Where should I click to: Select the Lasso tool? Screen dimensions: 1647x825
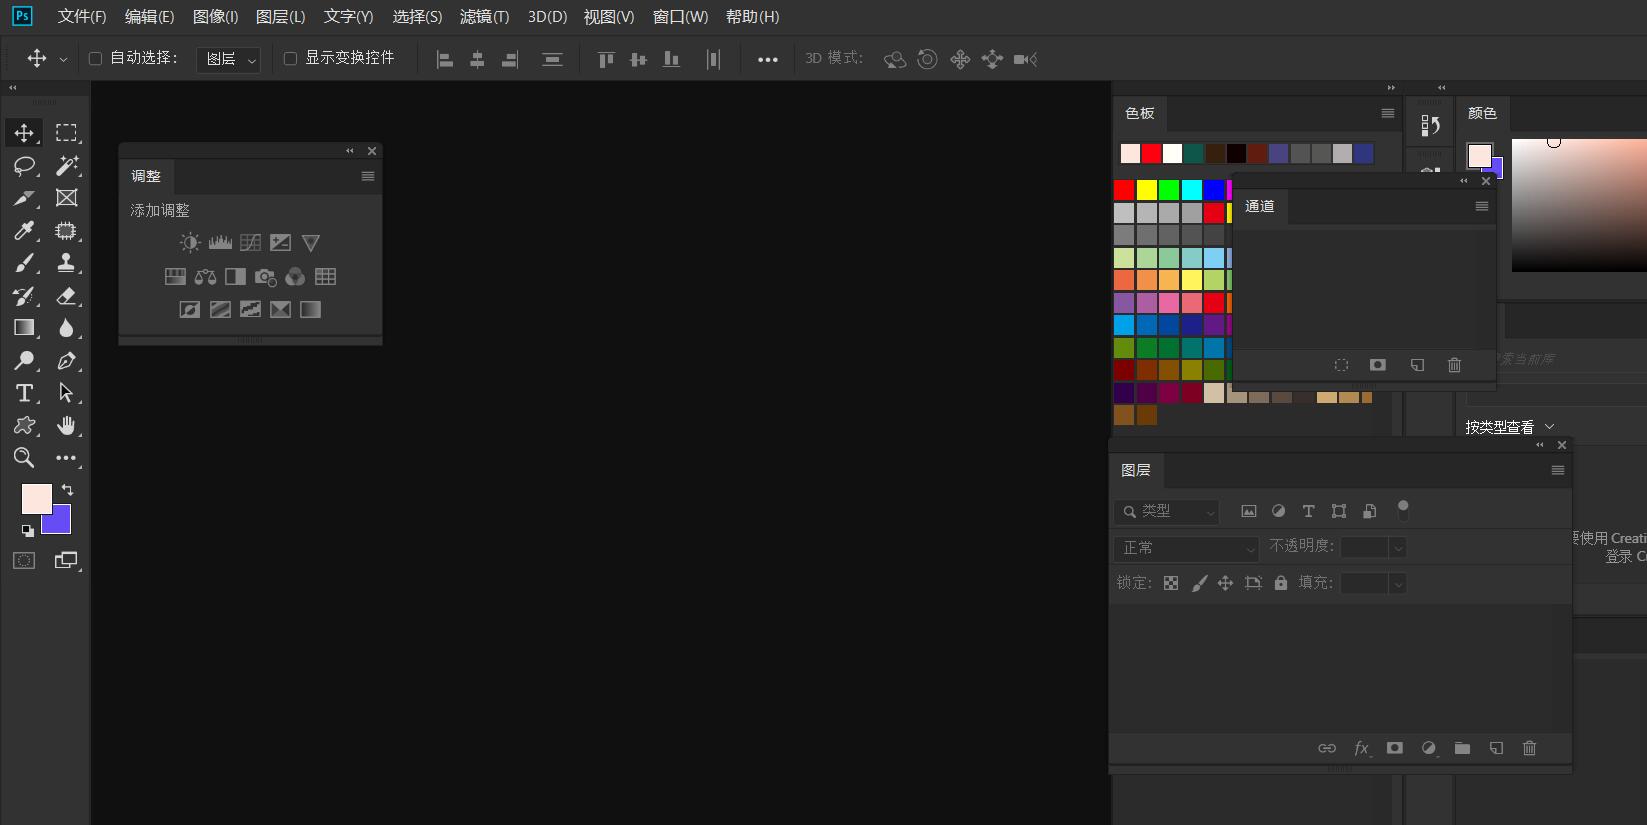click(24, 165)
